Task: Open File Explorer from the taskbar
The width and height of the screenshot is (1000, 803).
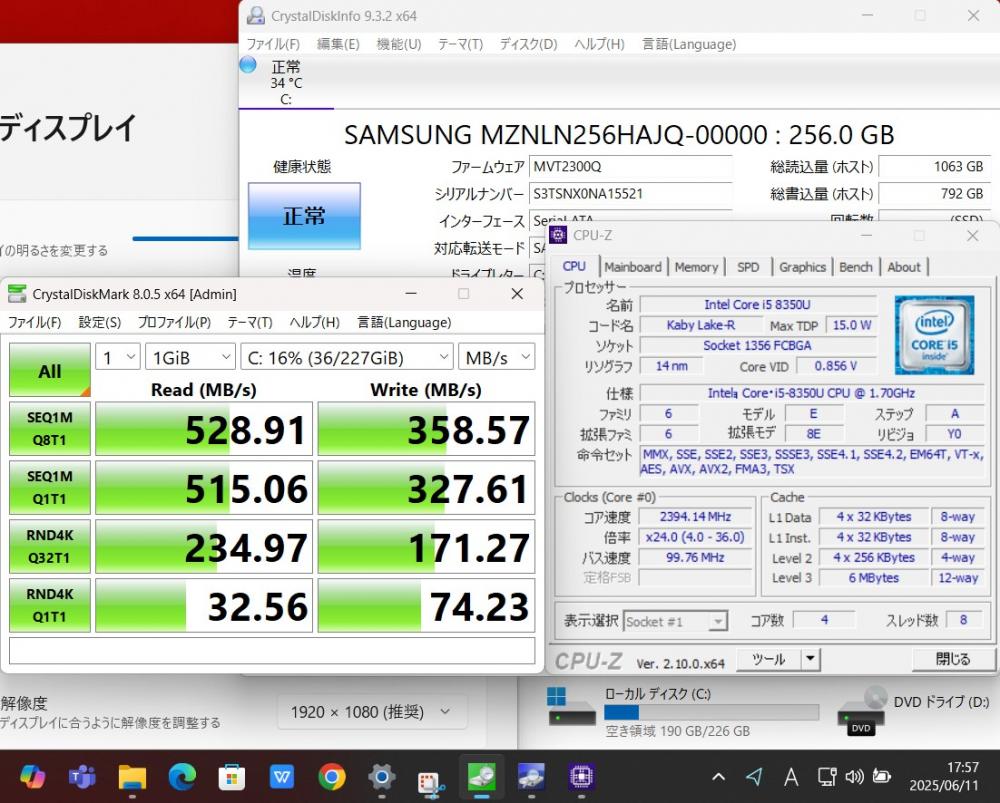Action: tap(132, 777)
